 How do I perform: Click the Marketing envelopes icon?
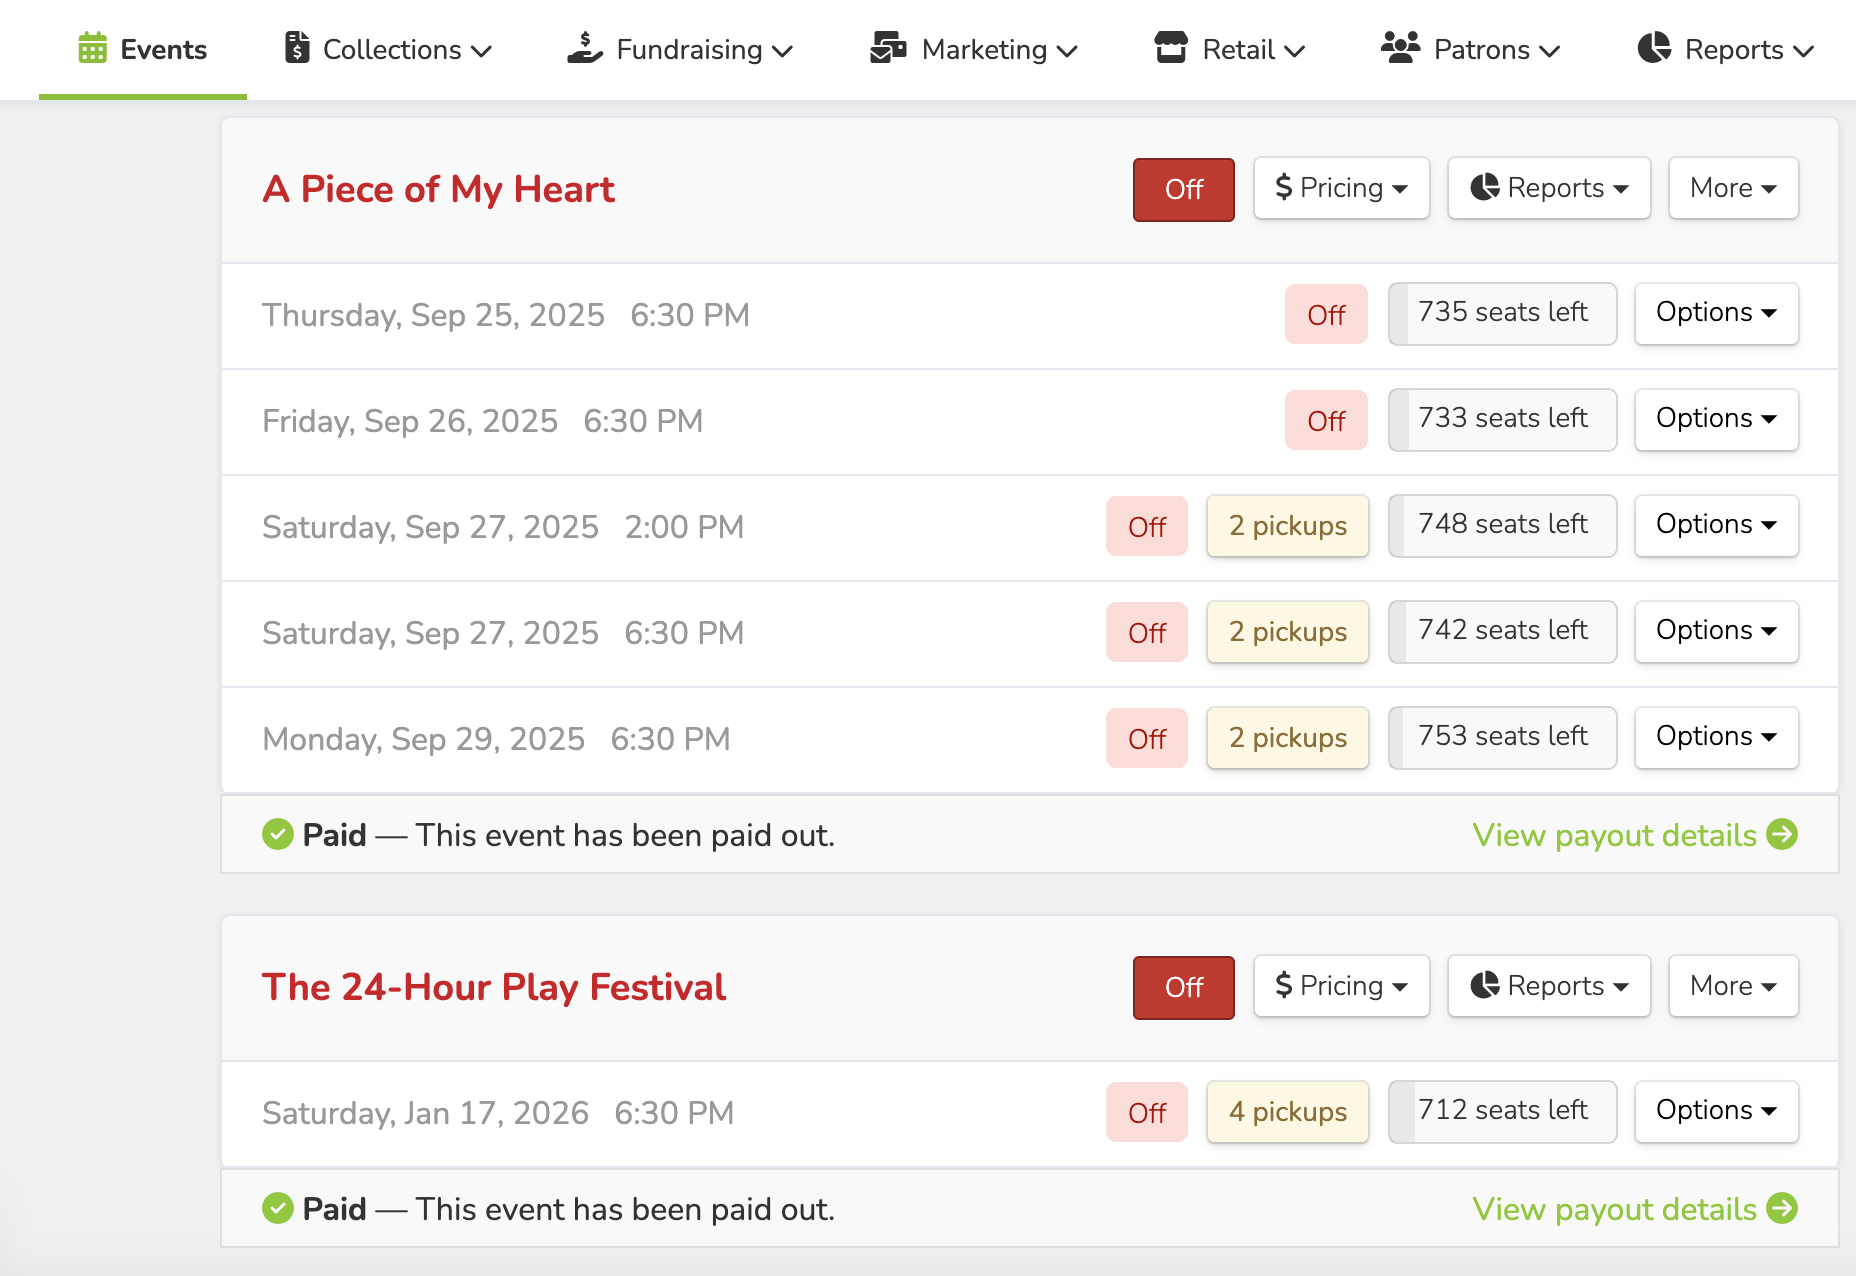tap(888, 48)
